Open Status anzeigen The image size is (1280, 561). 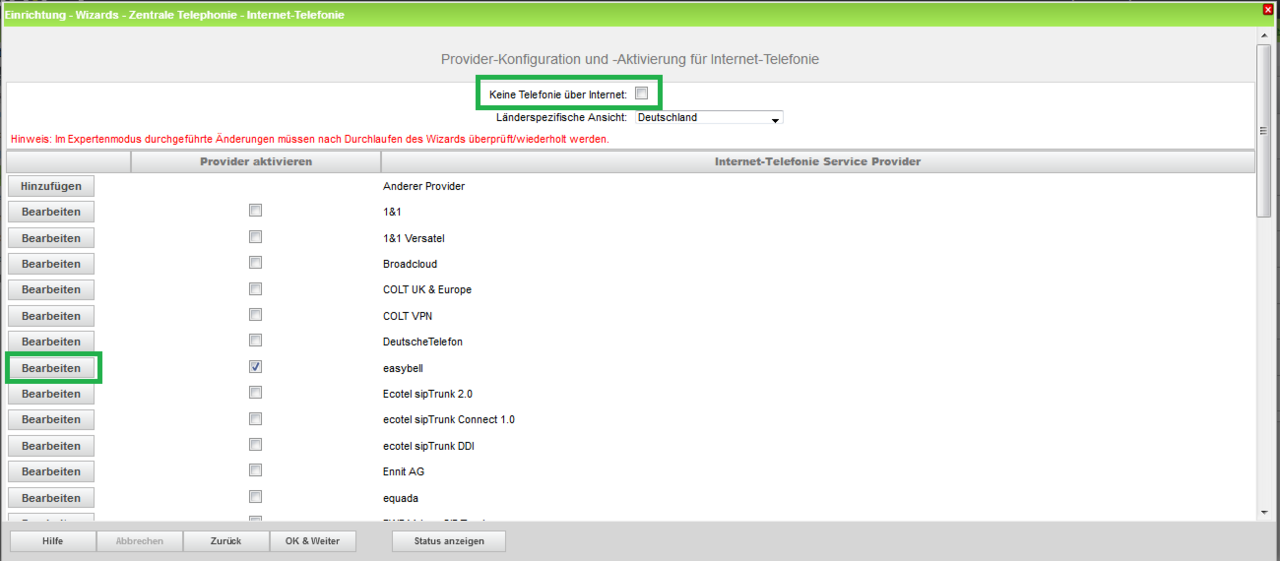coord(449,541)
